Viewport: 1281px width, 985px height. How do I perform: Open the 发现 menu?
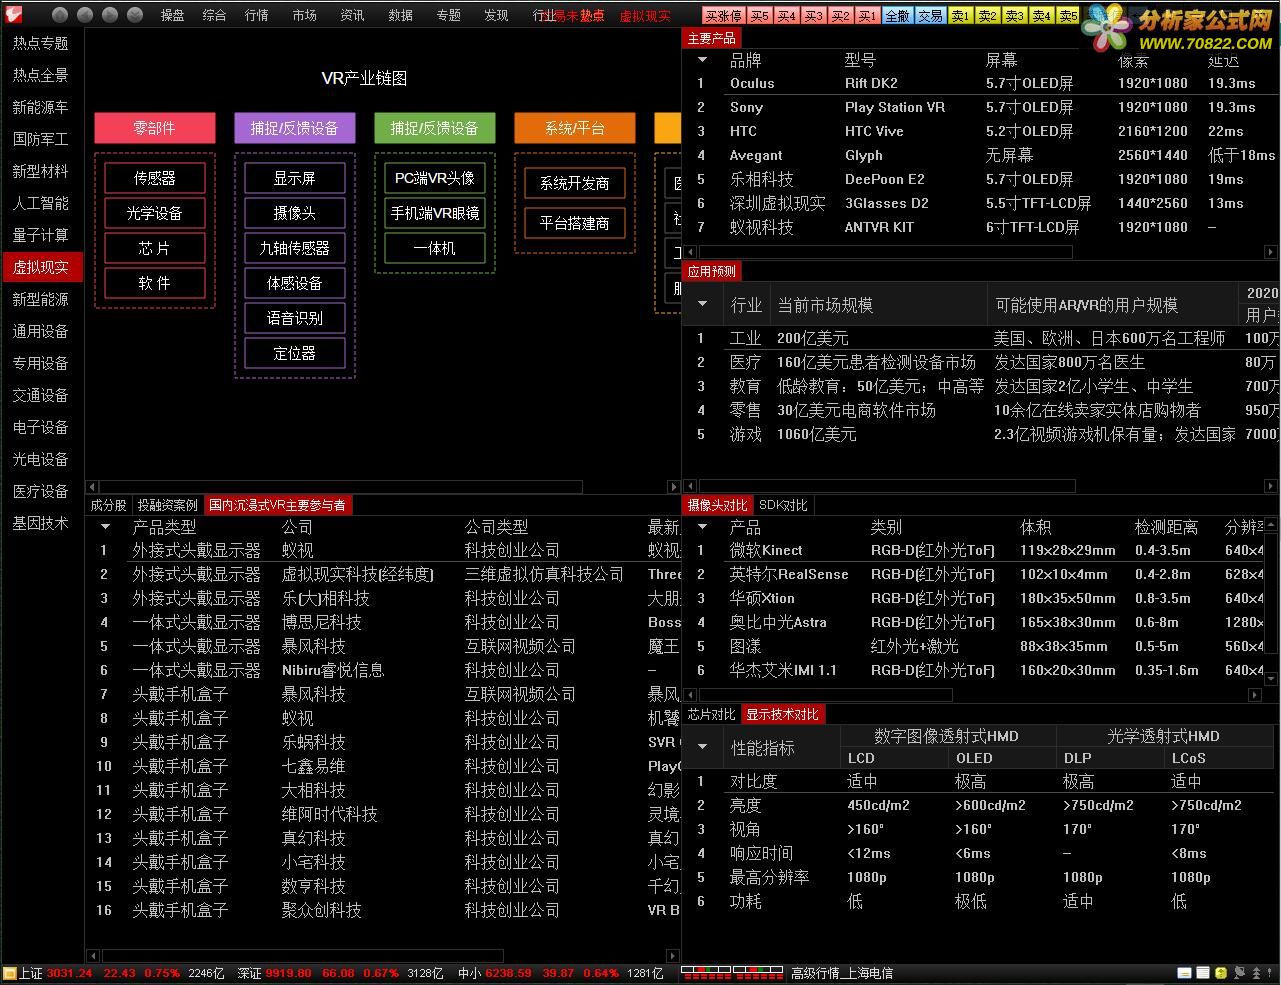tap(496, 15)
